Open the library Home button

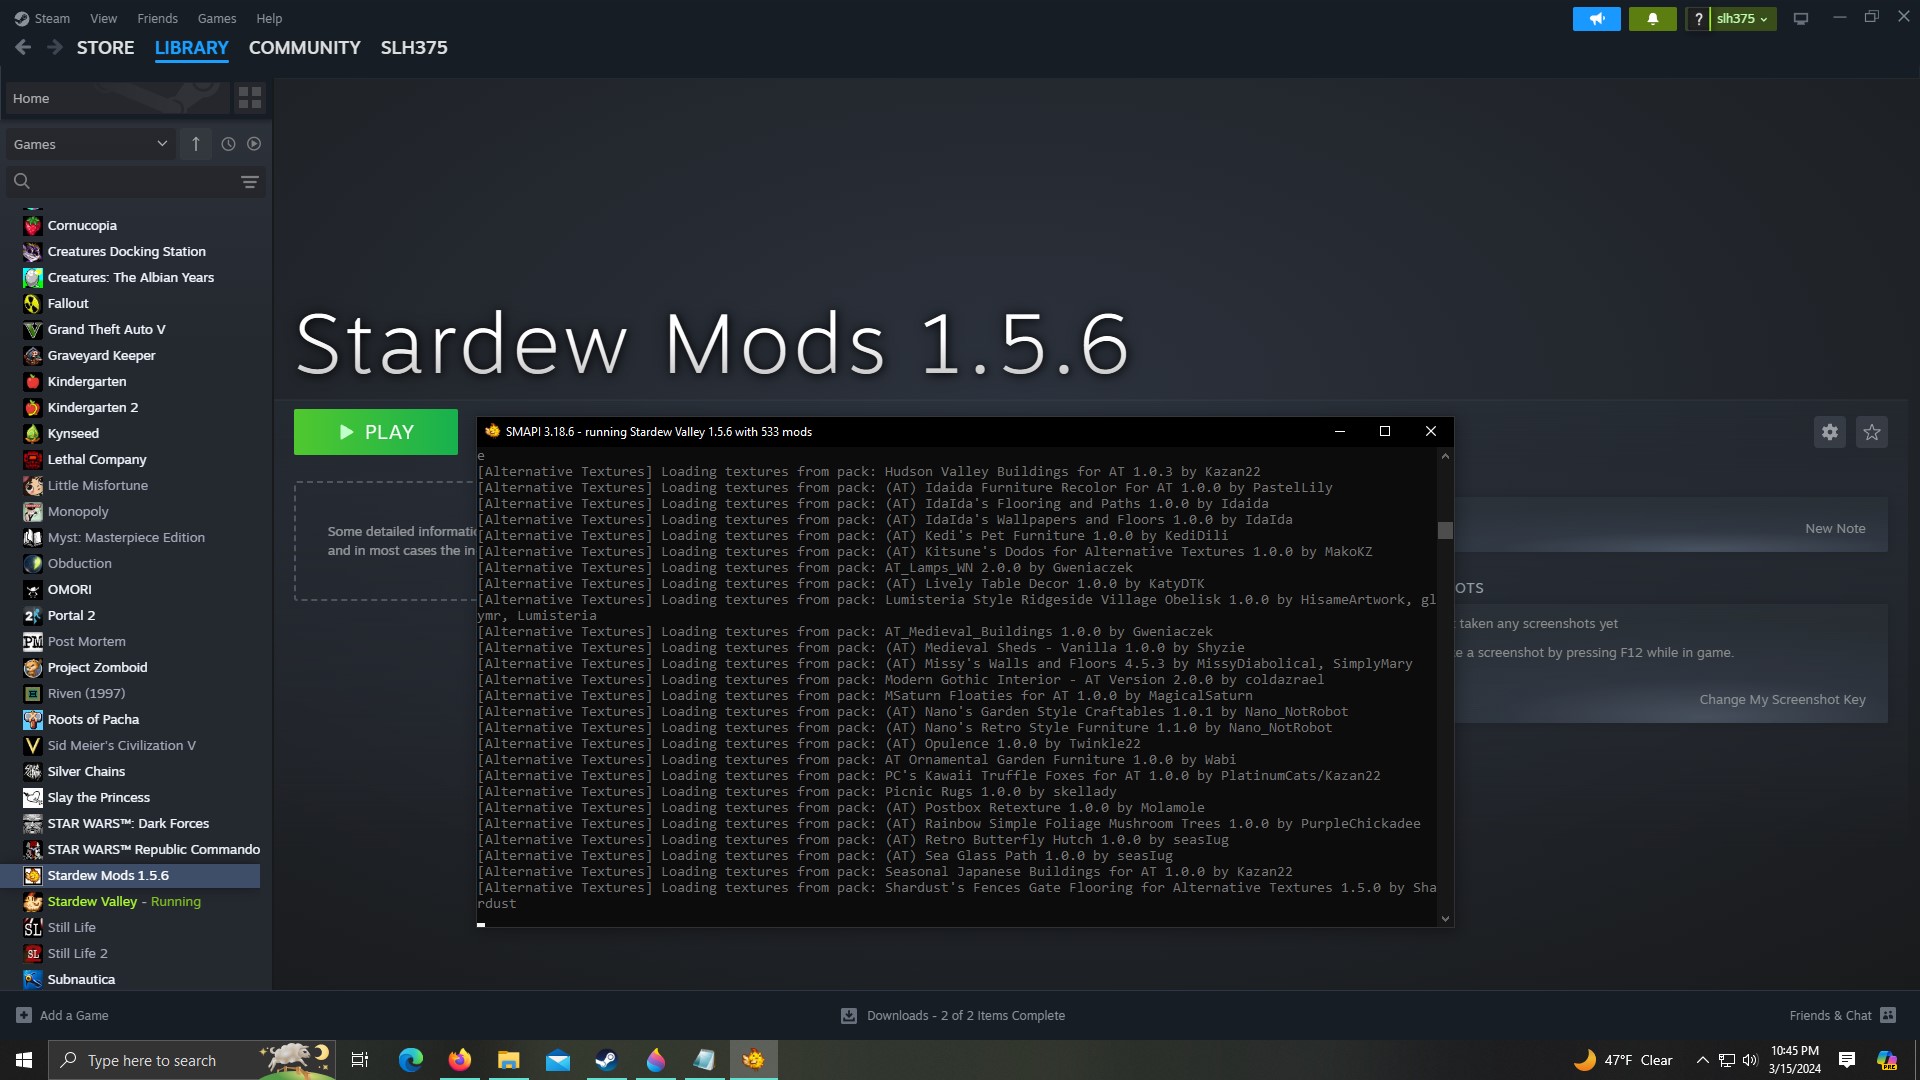tap(117, 98)
